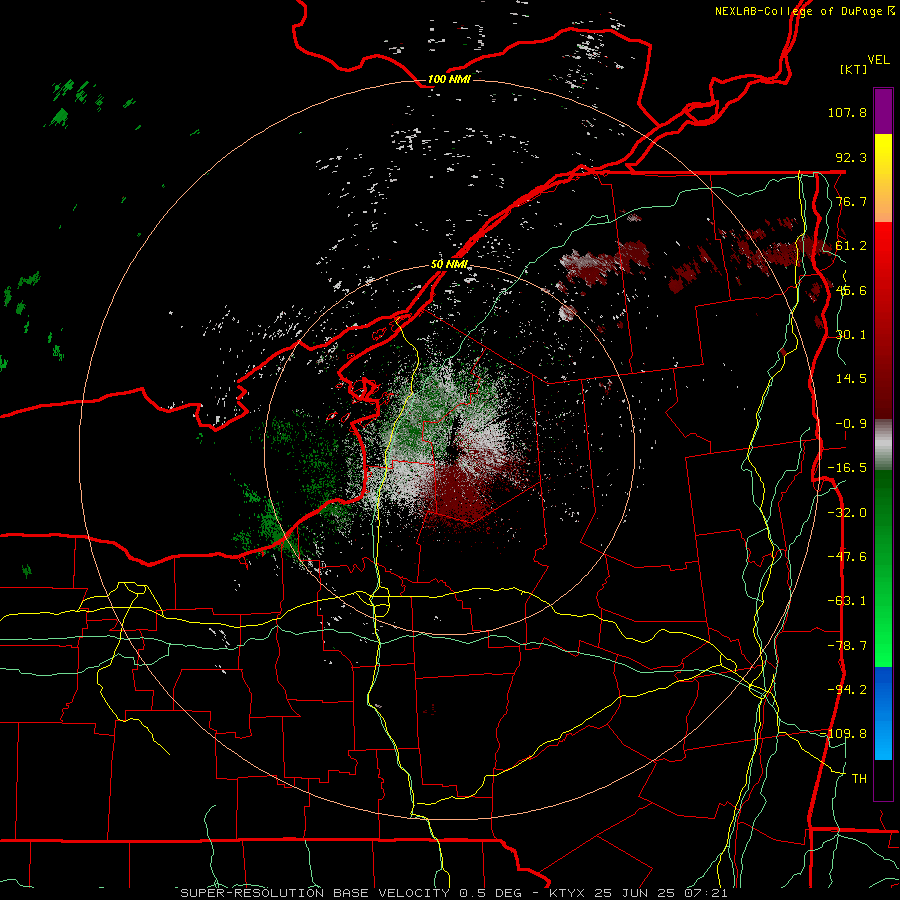Click the 107.8 velocity scale value
Viewport: 900px width, 900px height.
847,112
